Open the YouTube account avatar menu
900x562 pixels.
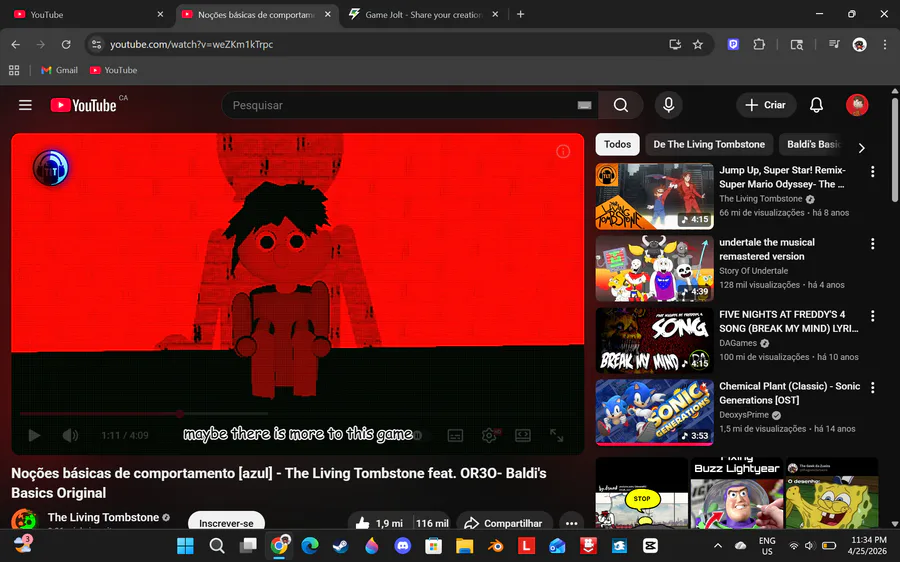pyautogui.click(x=857, y=105)
